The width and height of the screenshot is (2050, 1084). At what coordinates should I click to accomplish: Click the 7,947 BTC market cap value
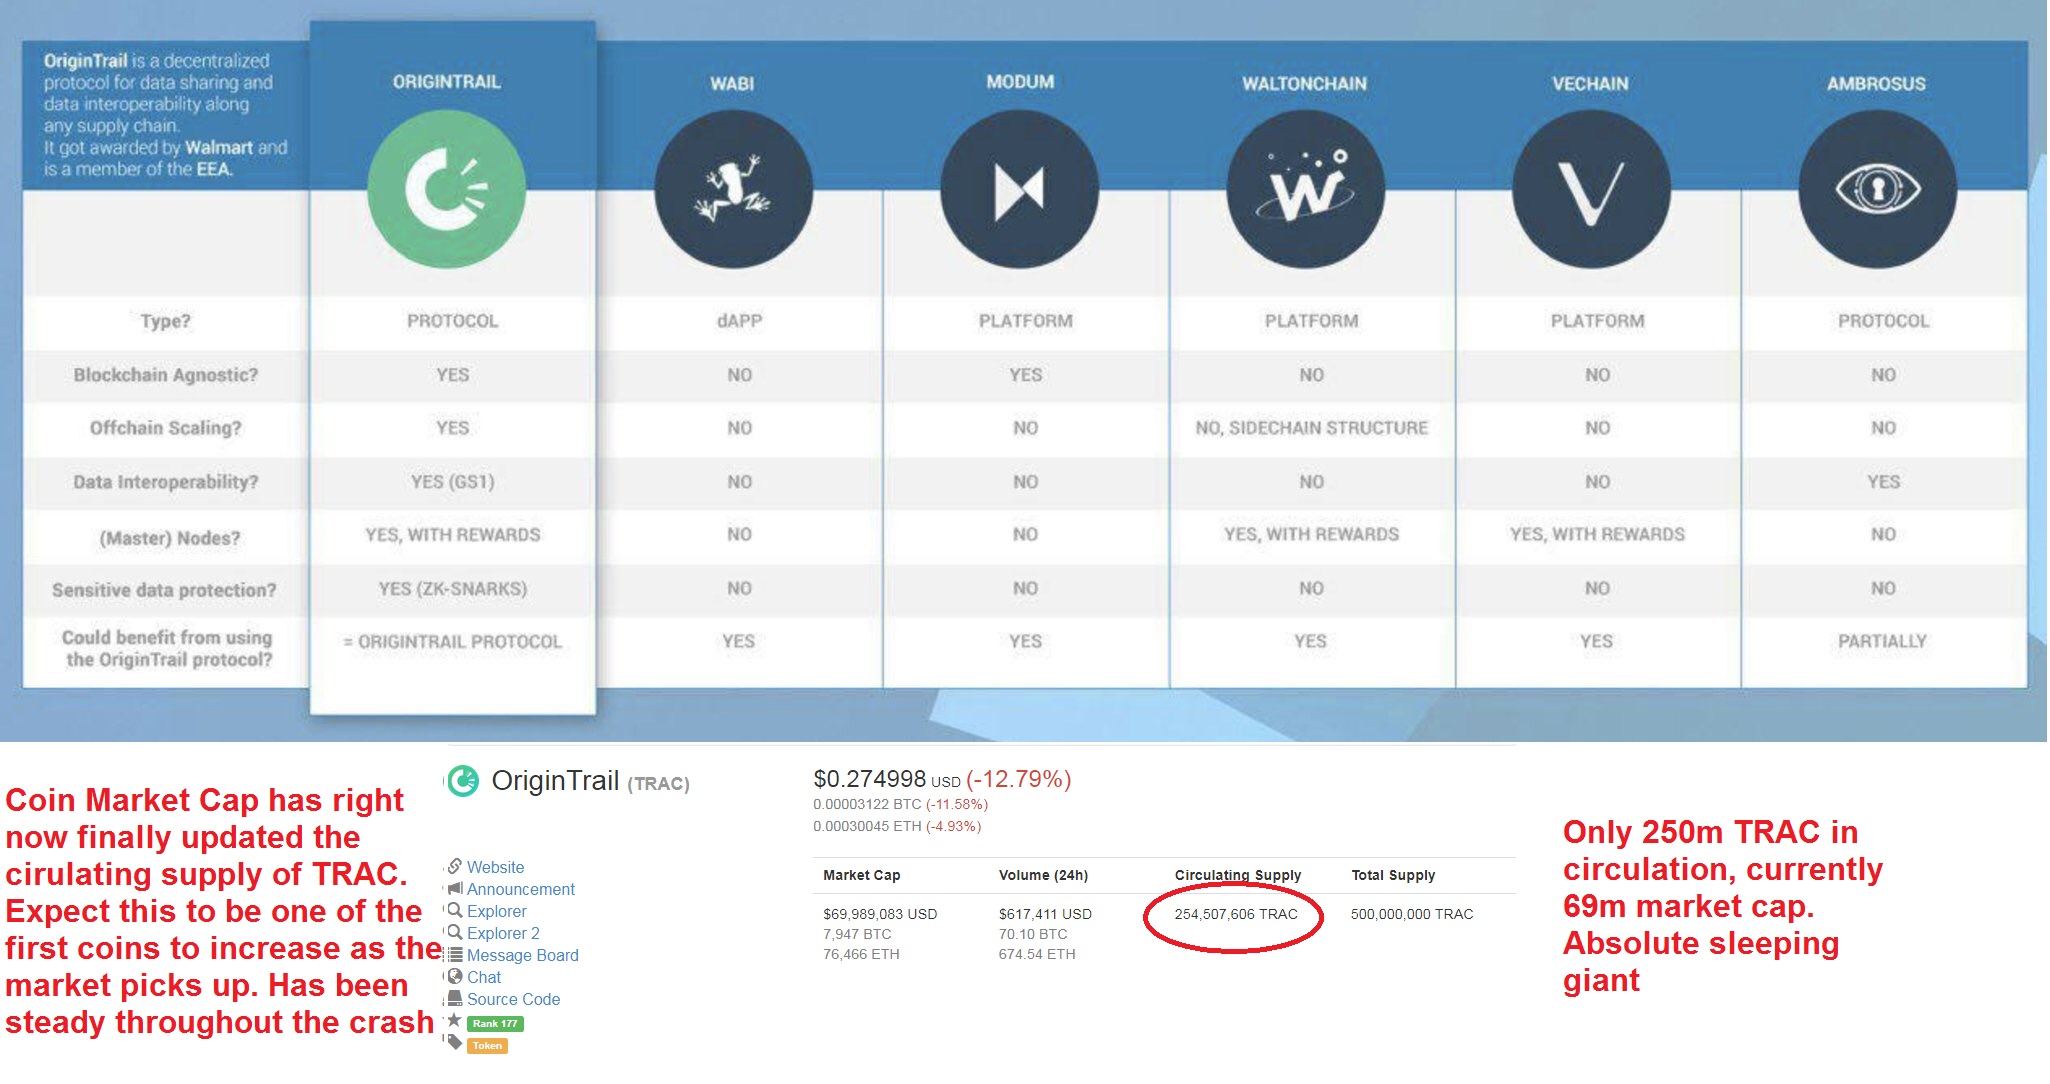pyautogui.click(x=857, y=934)
